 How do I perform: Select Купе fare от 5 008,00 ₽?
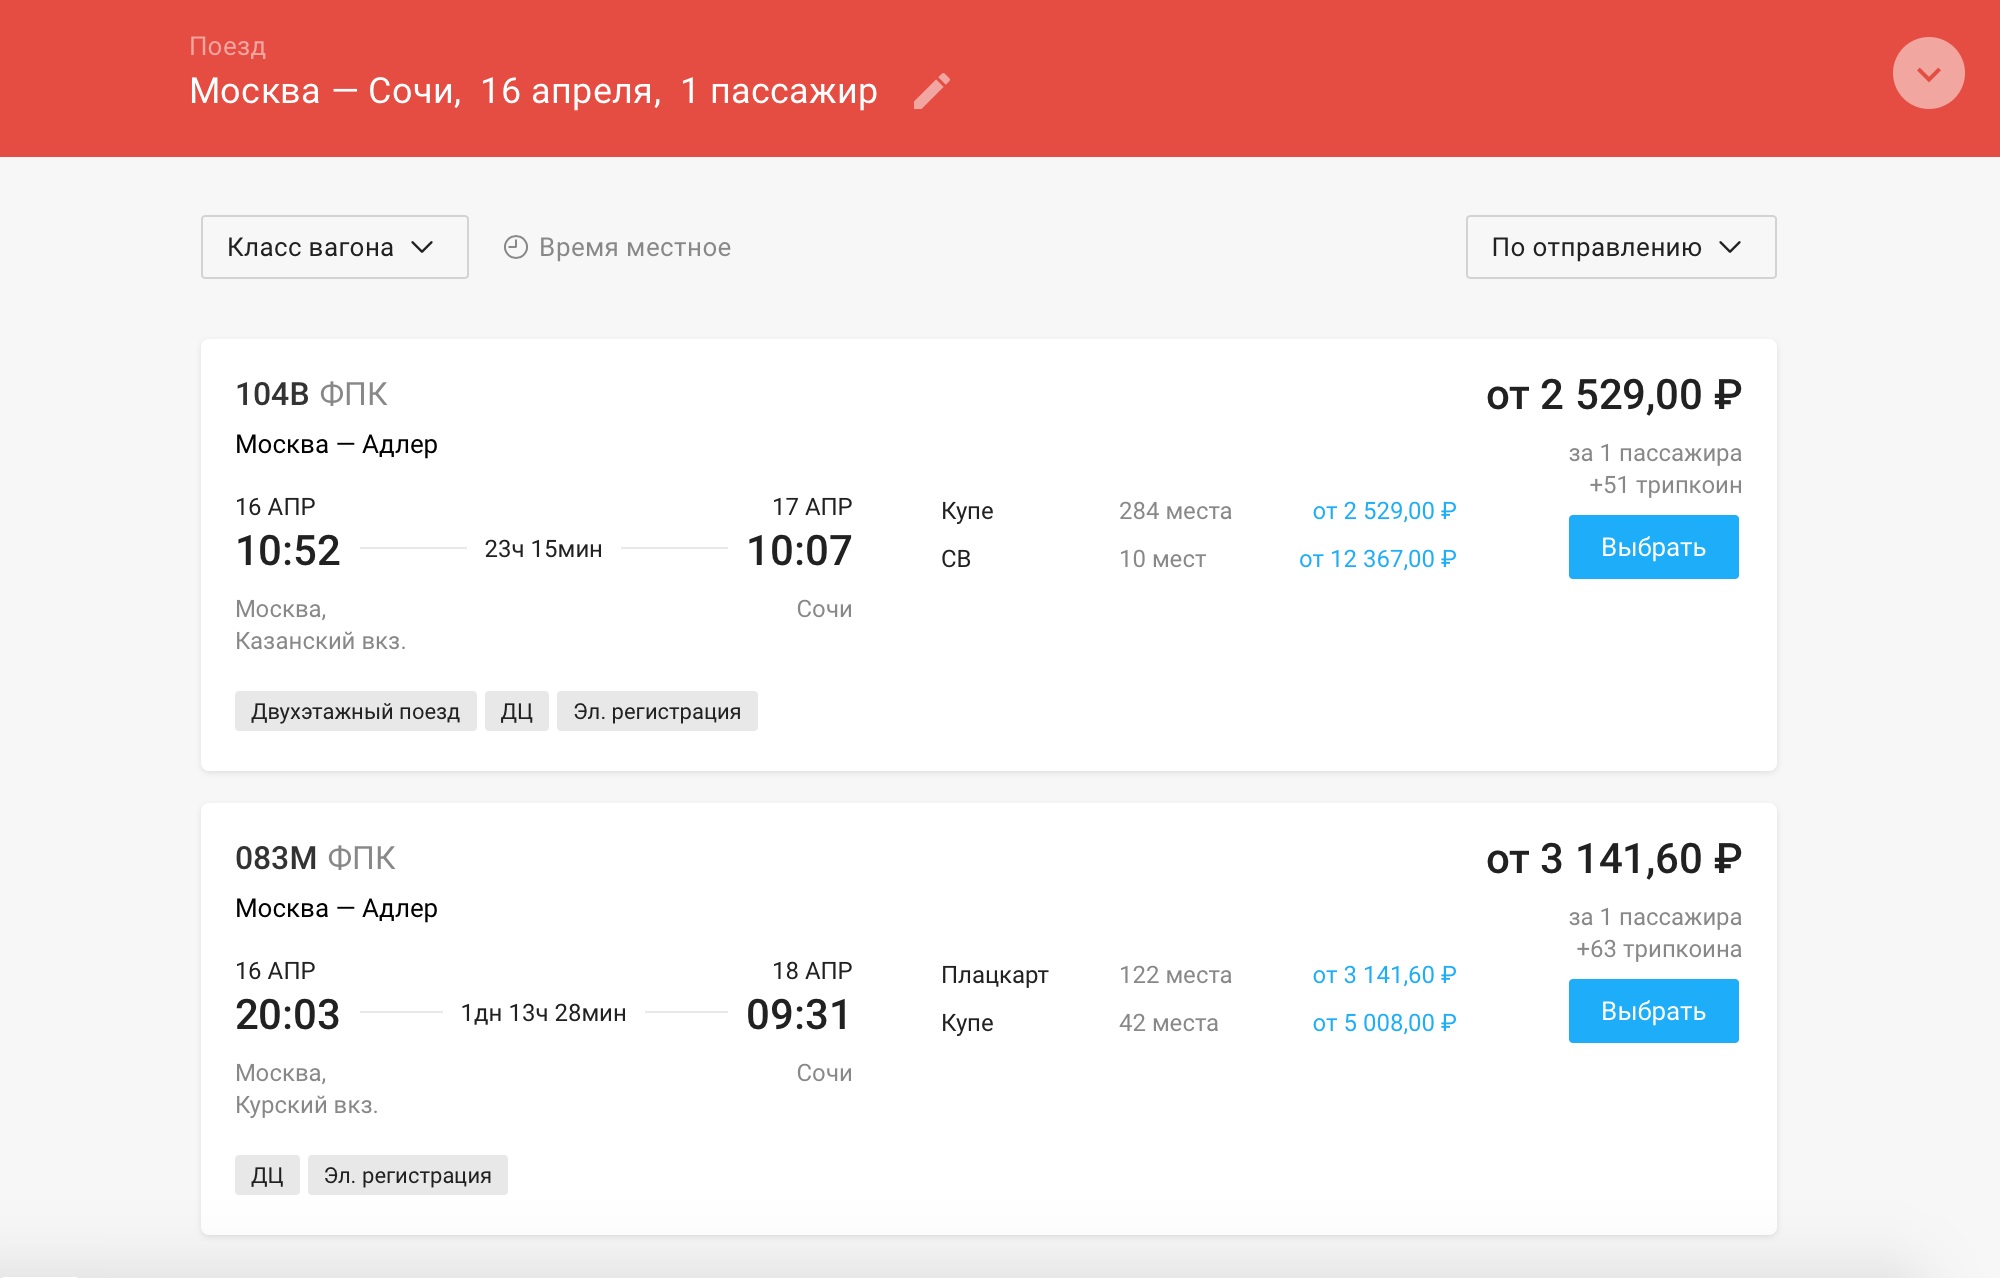1384,1023
